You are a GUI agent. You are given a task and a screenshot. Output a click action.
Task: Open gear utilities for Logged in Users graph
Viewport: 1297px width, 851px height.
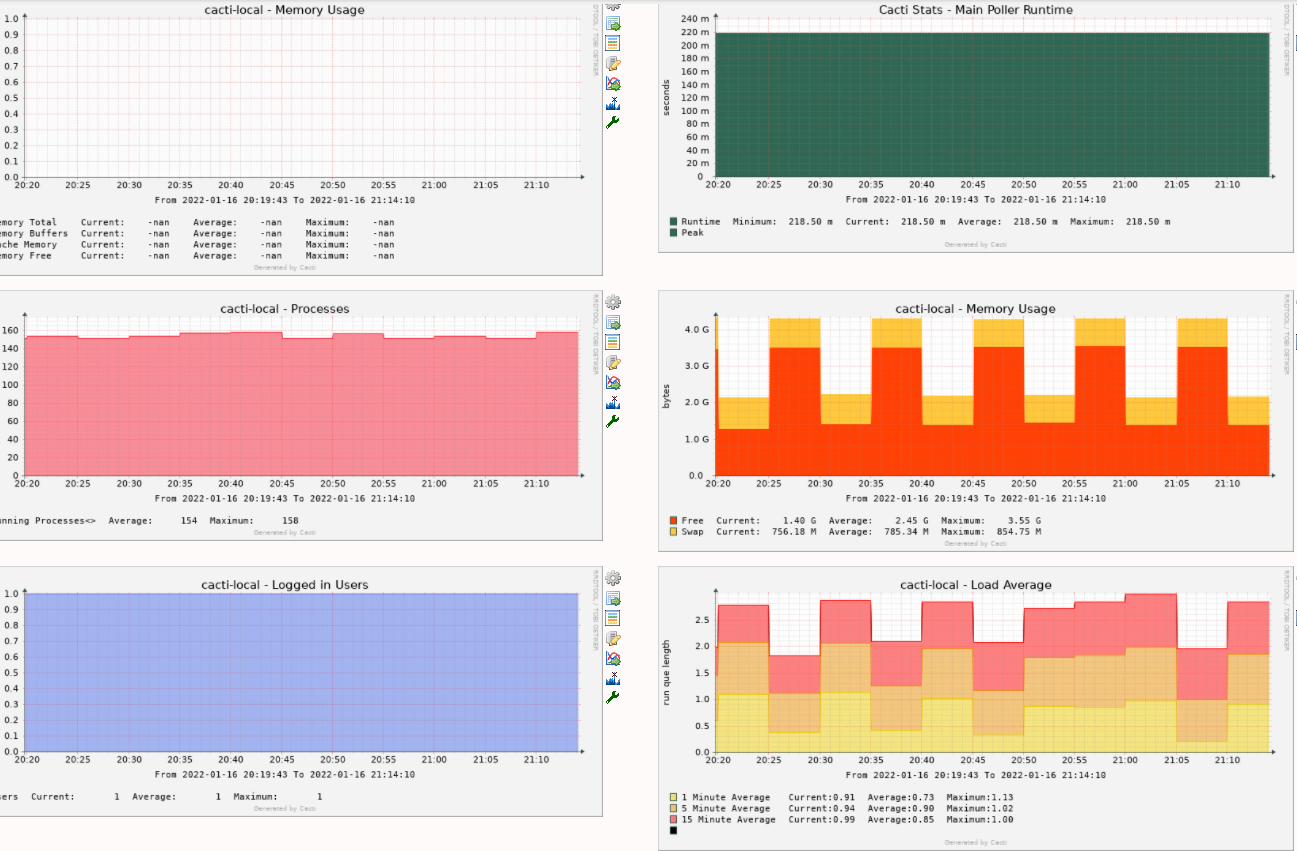point(613,578)
